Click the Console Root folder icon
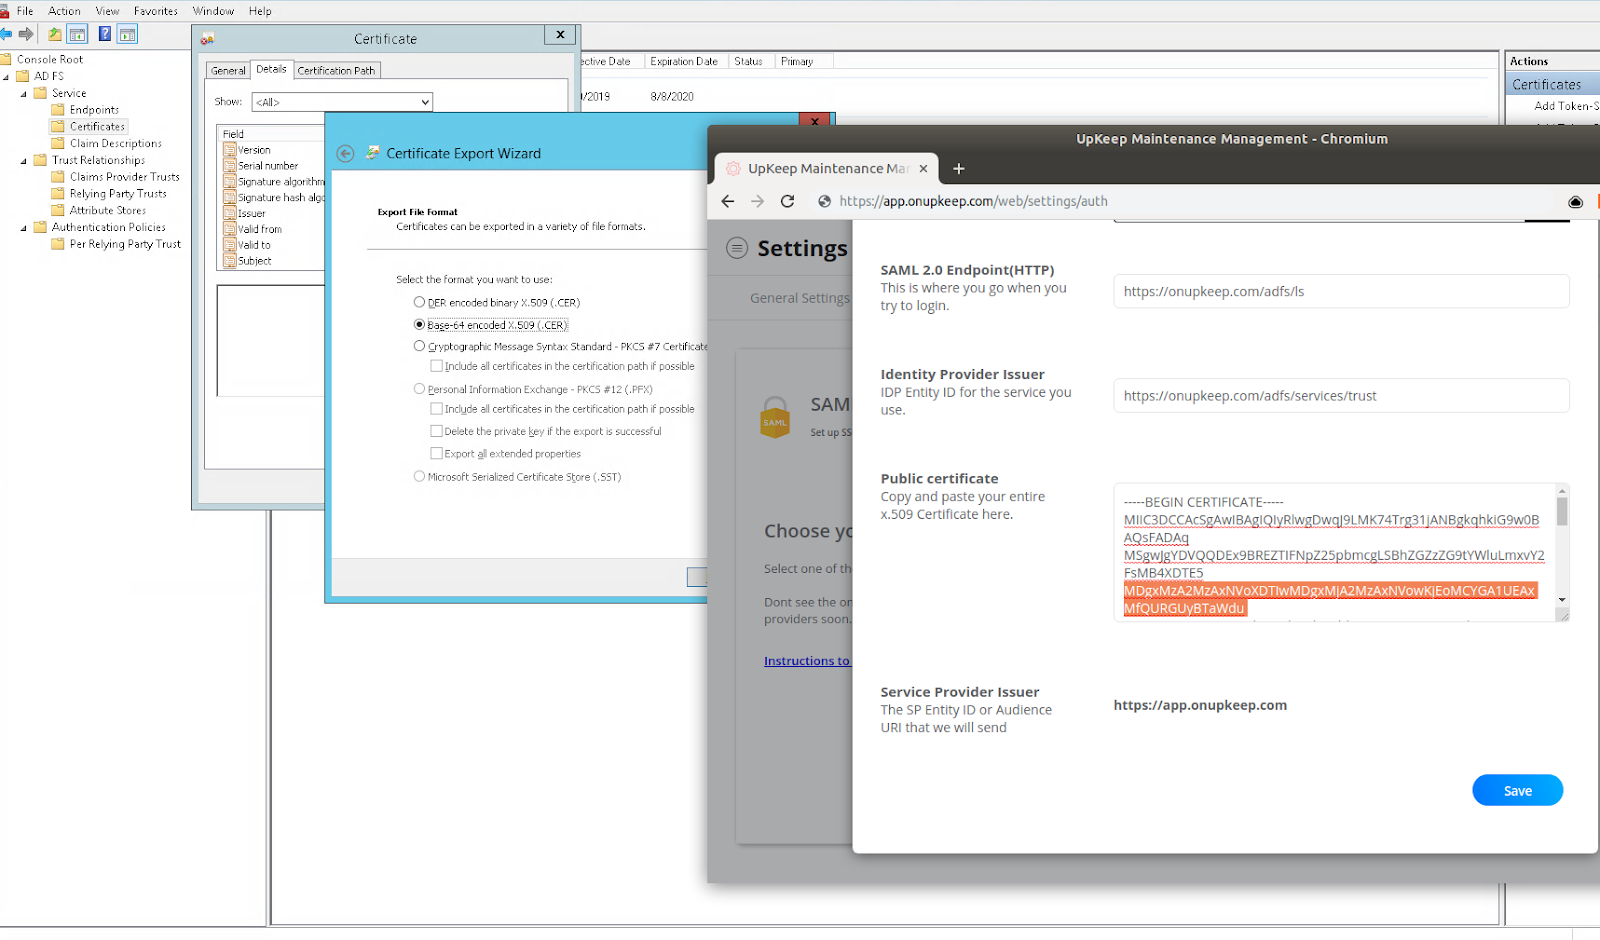Screen dimensions: 1600x940 (6, 59)
